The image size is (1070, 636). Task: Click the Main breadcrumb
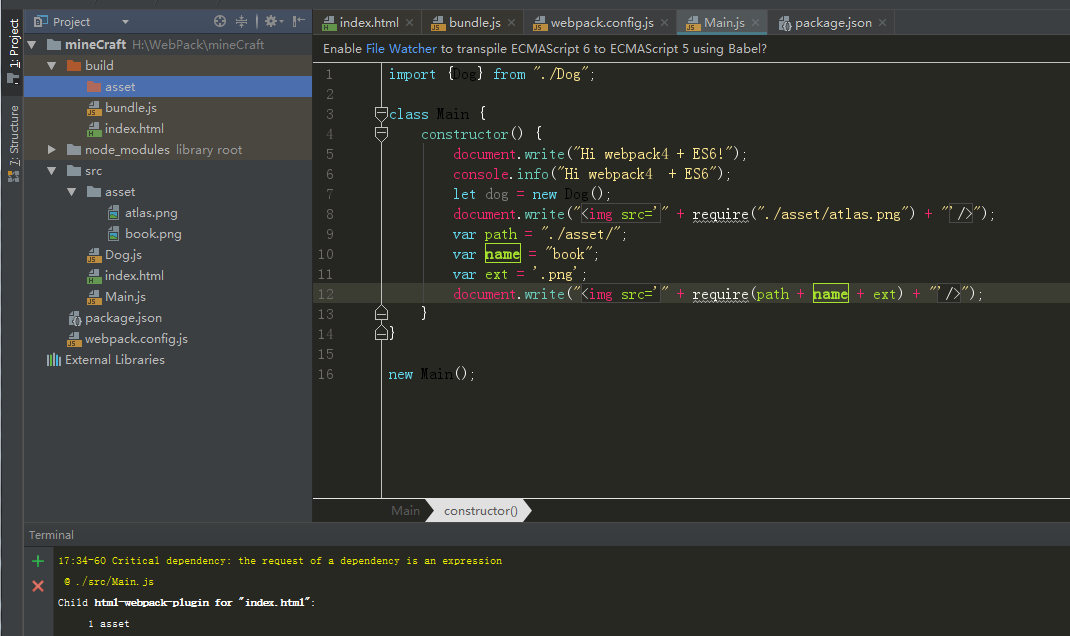click(405, 510)
